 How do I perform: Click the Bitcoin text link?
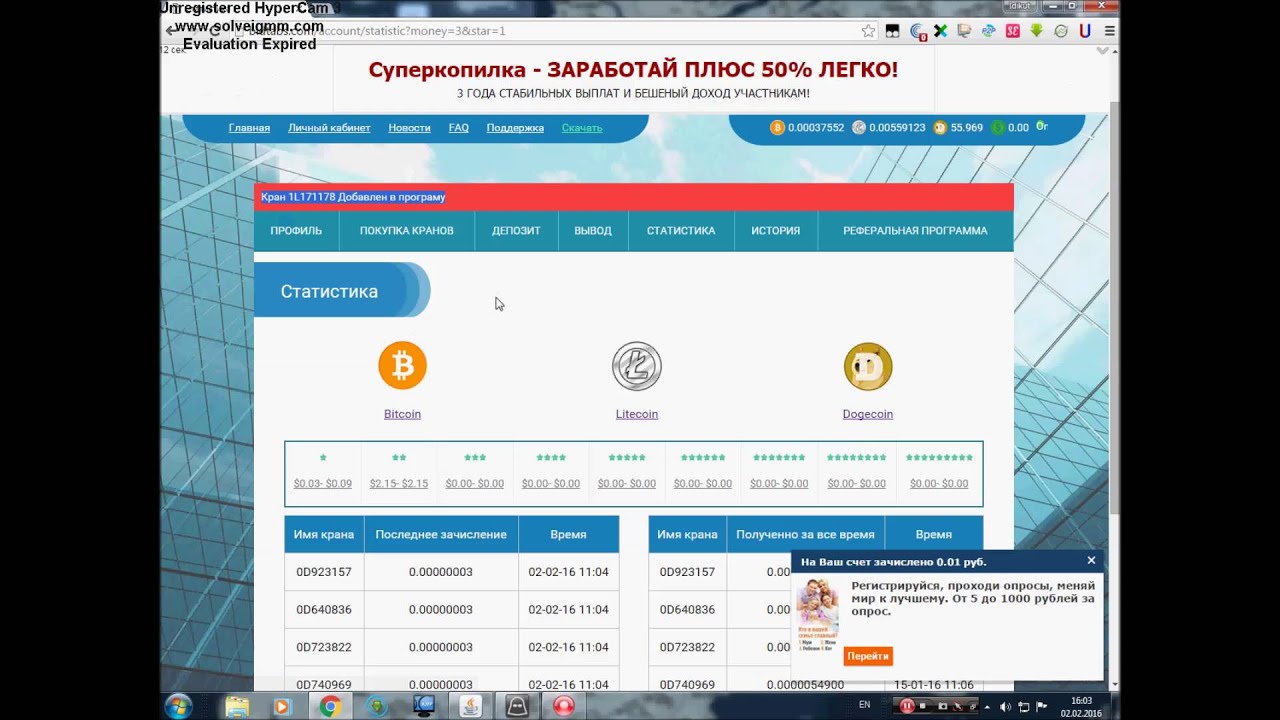pos(402,414)
